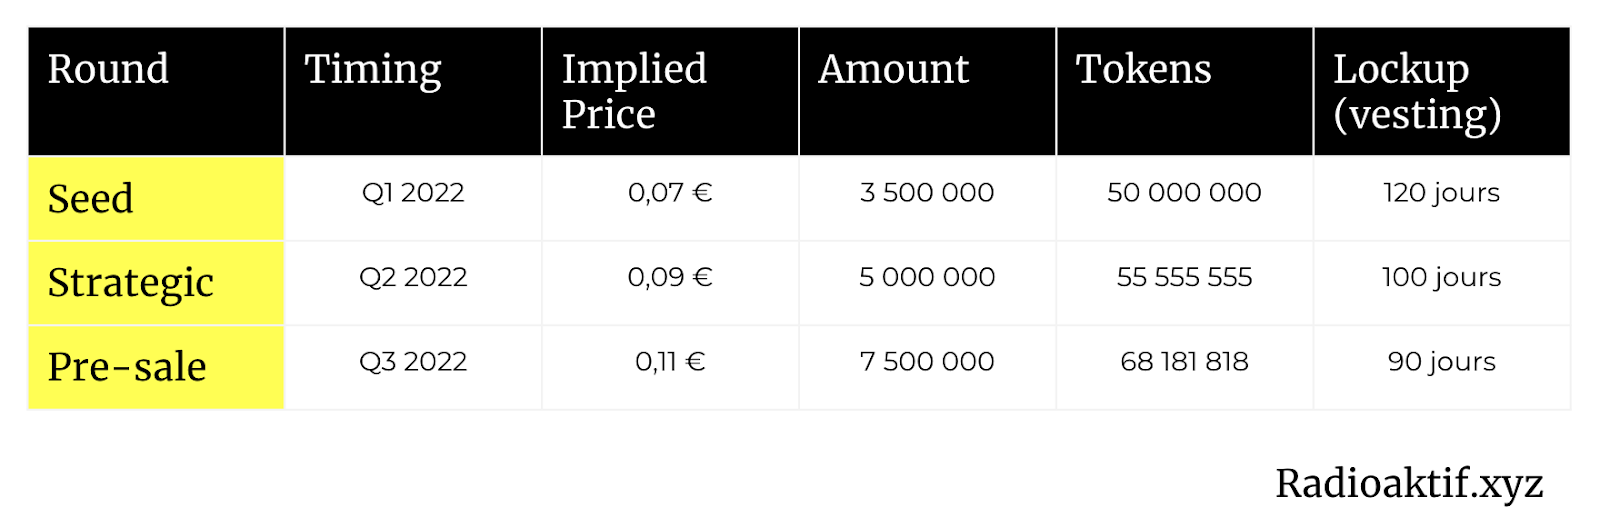Select the yellow Strategic row label
1600x527 pixels.
coord(156,283)
